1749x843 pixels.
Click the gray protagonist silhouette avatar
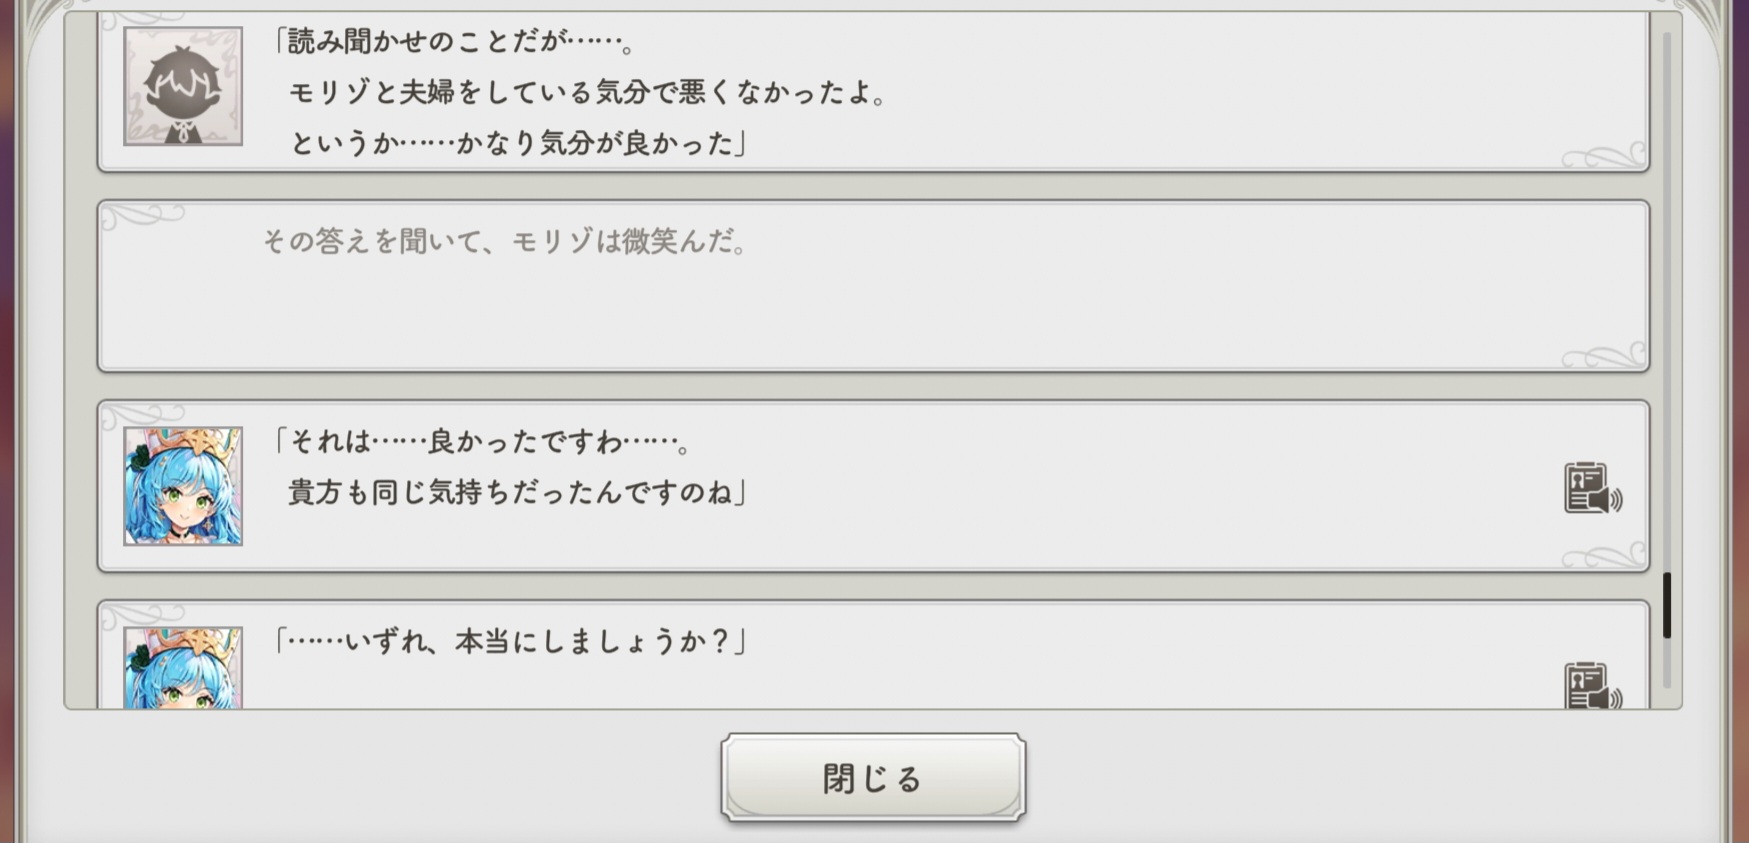pyautogui.click(x=183, y=87)
